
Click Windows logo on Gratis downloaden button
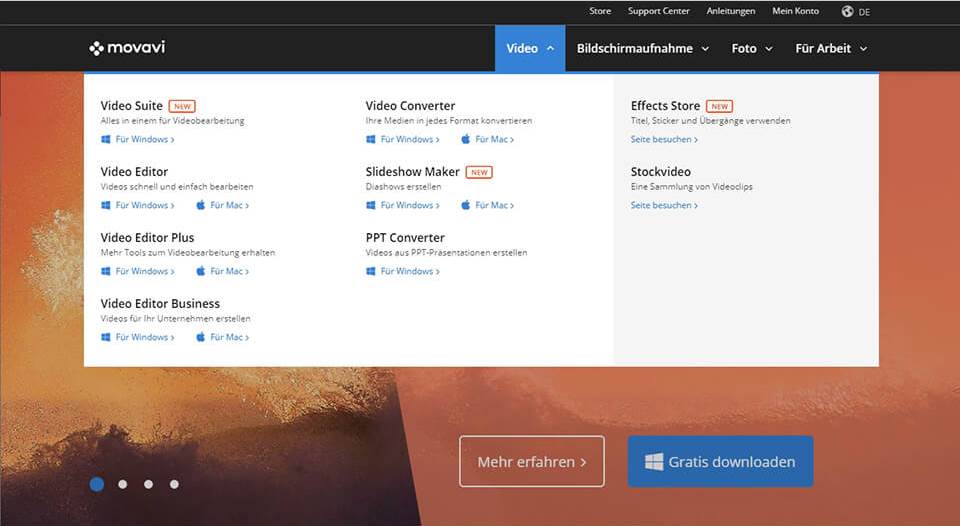tap(653, 462)
